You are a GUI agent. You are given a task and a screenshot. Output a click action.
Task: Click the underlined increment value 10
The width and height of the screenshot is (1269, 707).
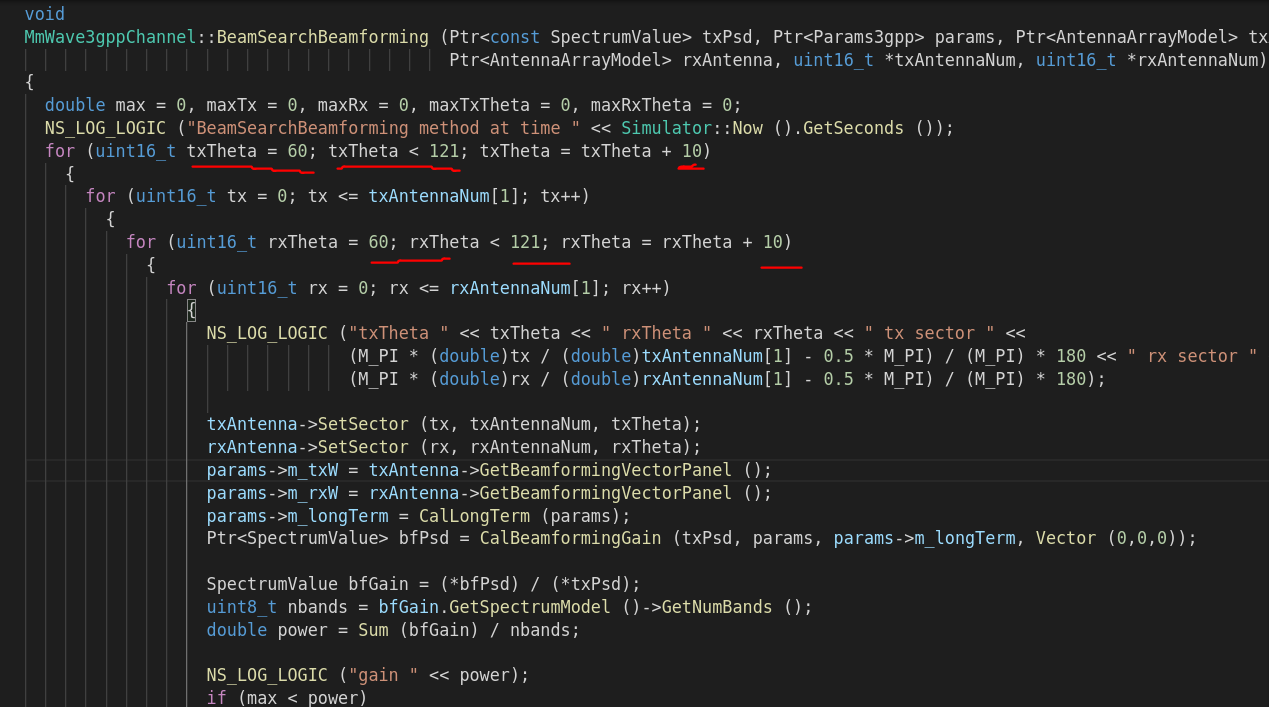[691, 150]
